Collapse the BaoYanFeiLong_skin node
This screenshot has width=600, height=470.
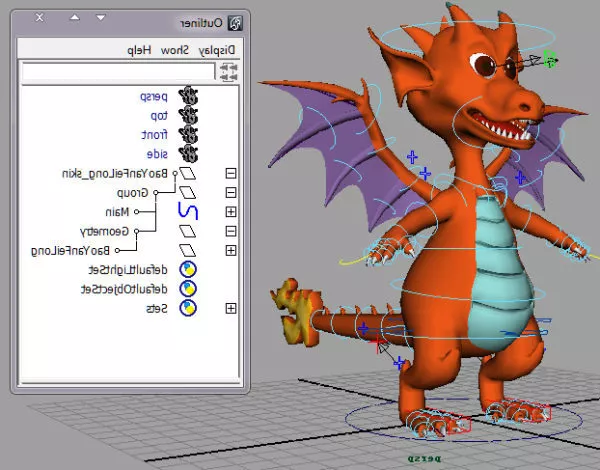click(x=231, y=173)
